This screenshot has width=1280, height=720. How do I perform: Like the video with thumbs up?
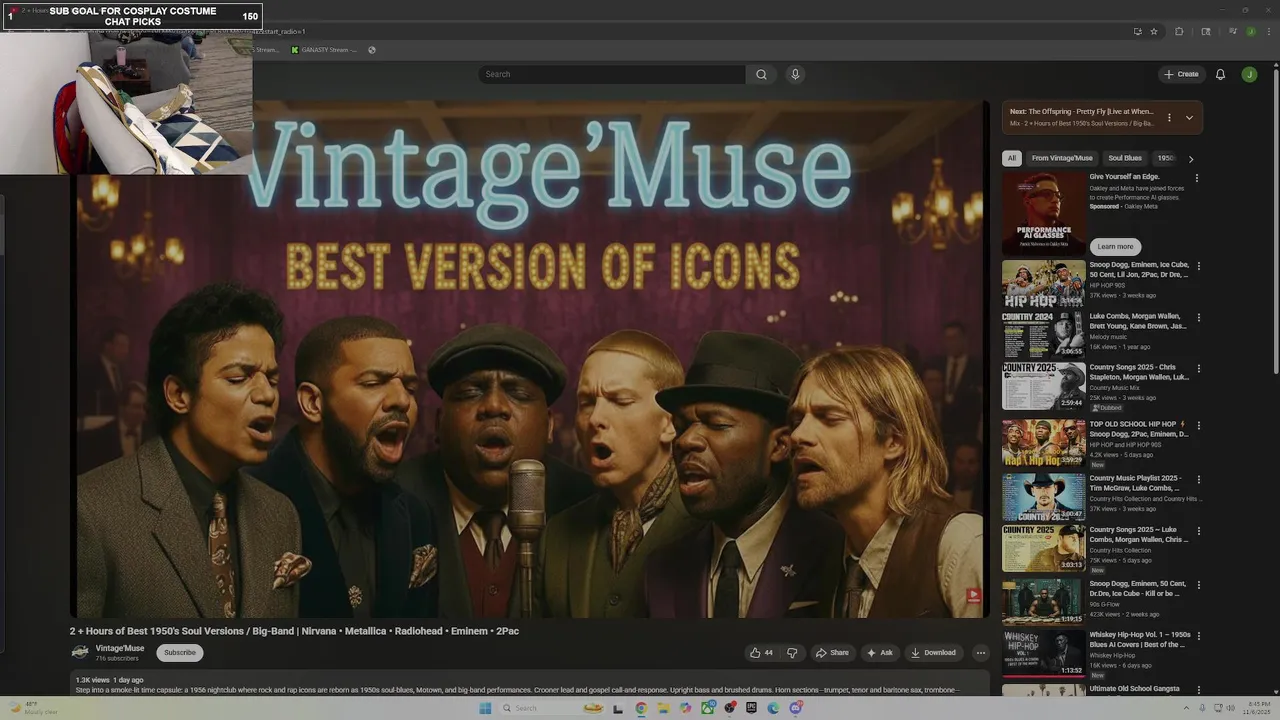point(761,653)
